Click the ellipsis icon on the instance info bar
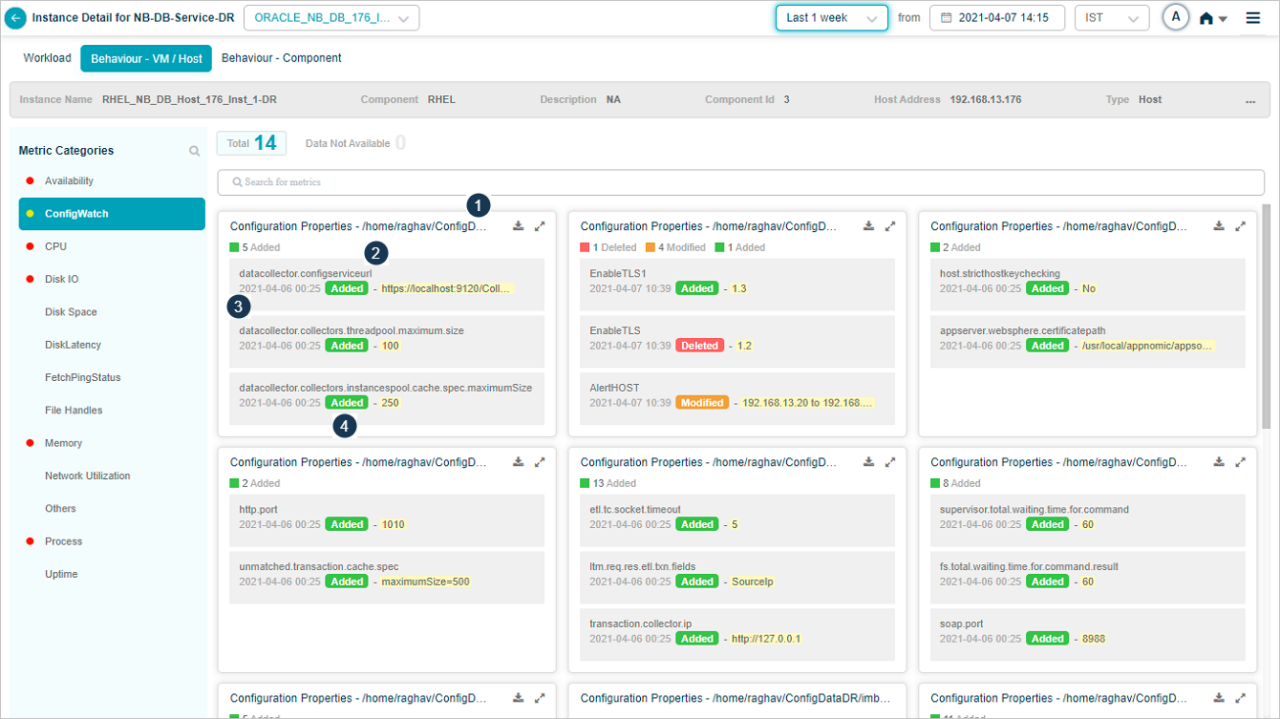Viewport: 1280px width, 719px height. [1250, 99]
